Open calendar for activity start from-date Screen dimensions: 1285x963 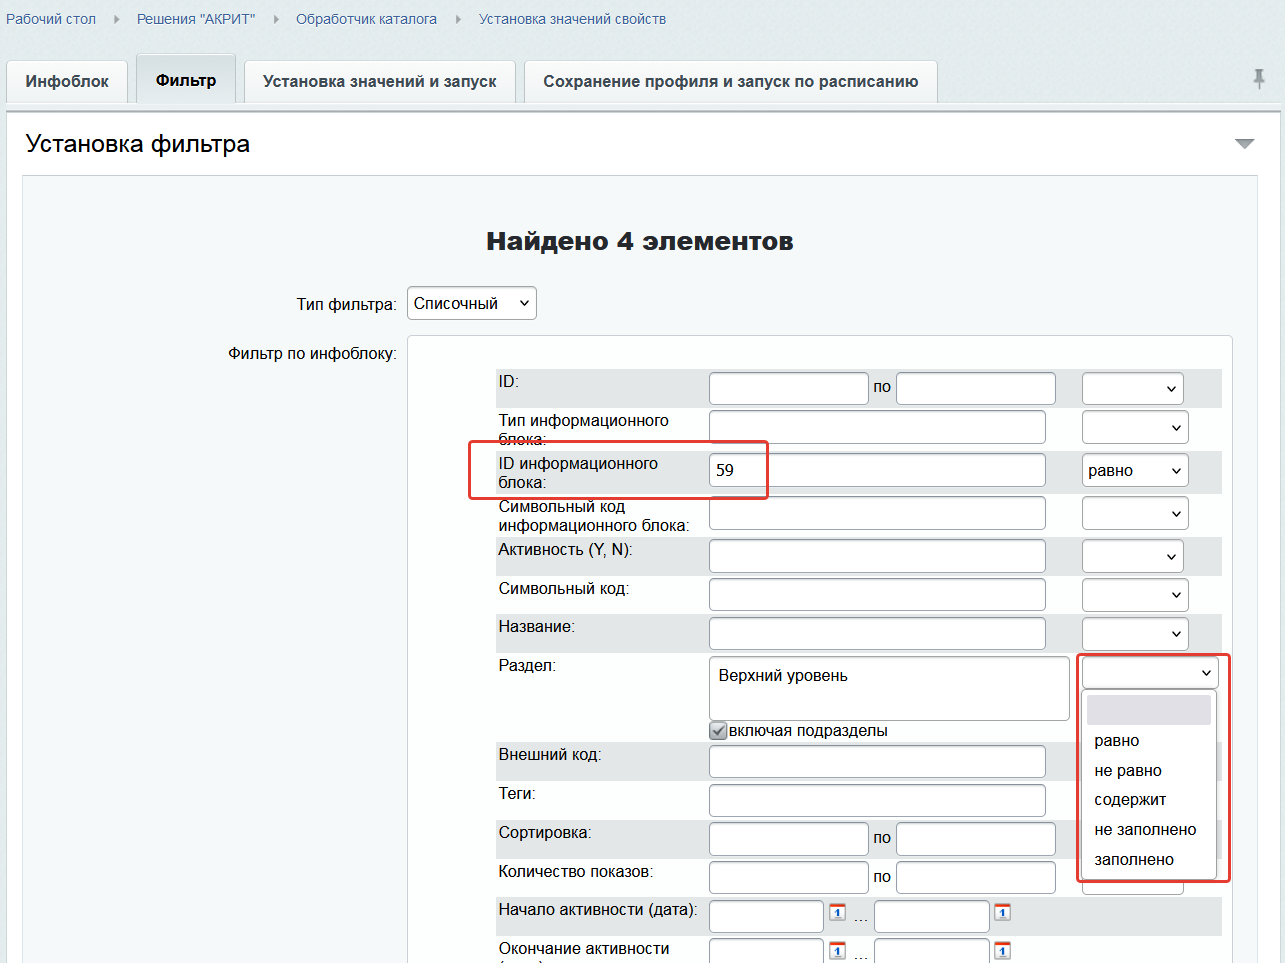(837, 912)
